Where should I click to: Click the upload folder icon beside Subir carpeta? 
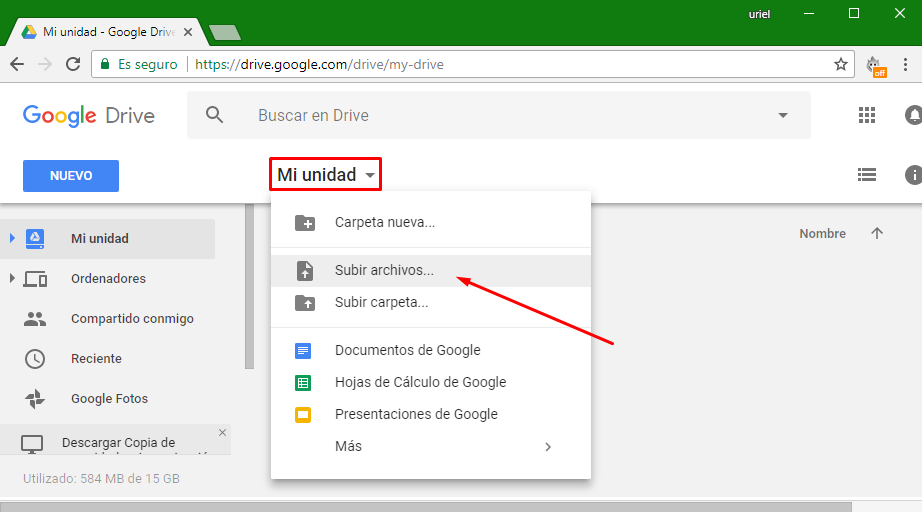point(305,303)
